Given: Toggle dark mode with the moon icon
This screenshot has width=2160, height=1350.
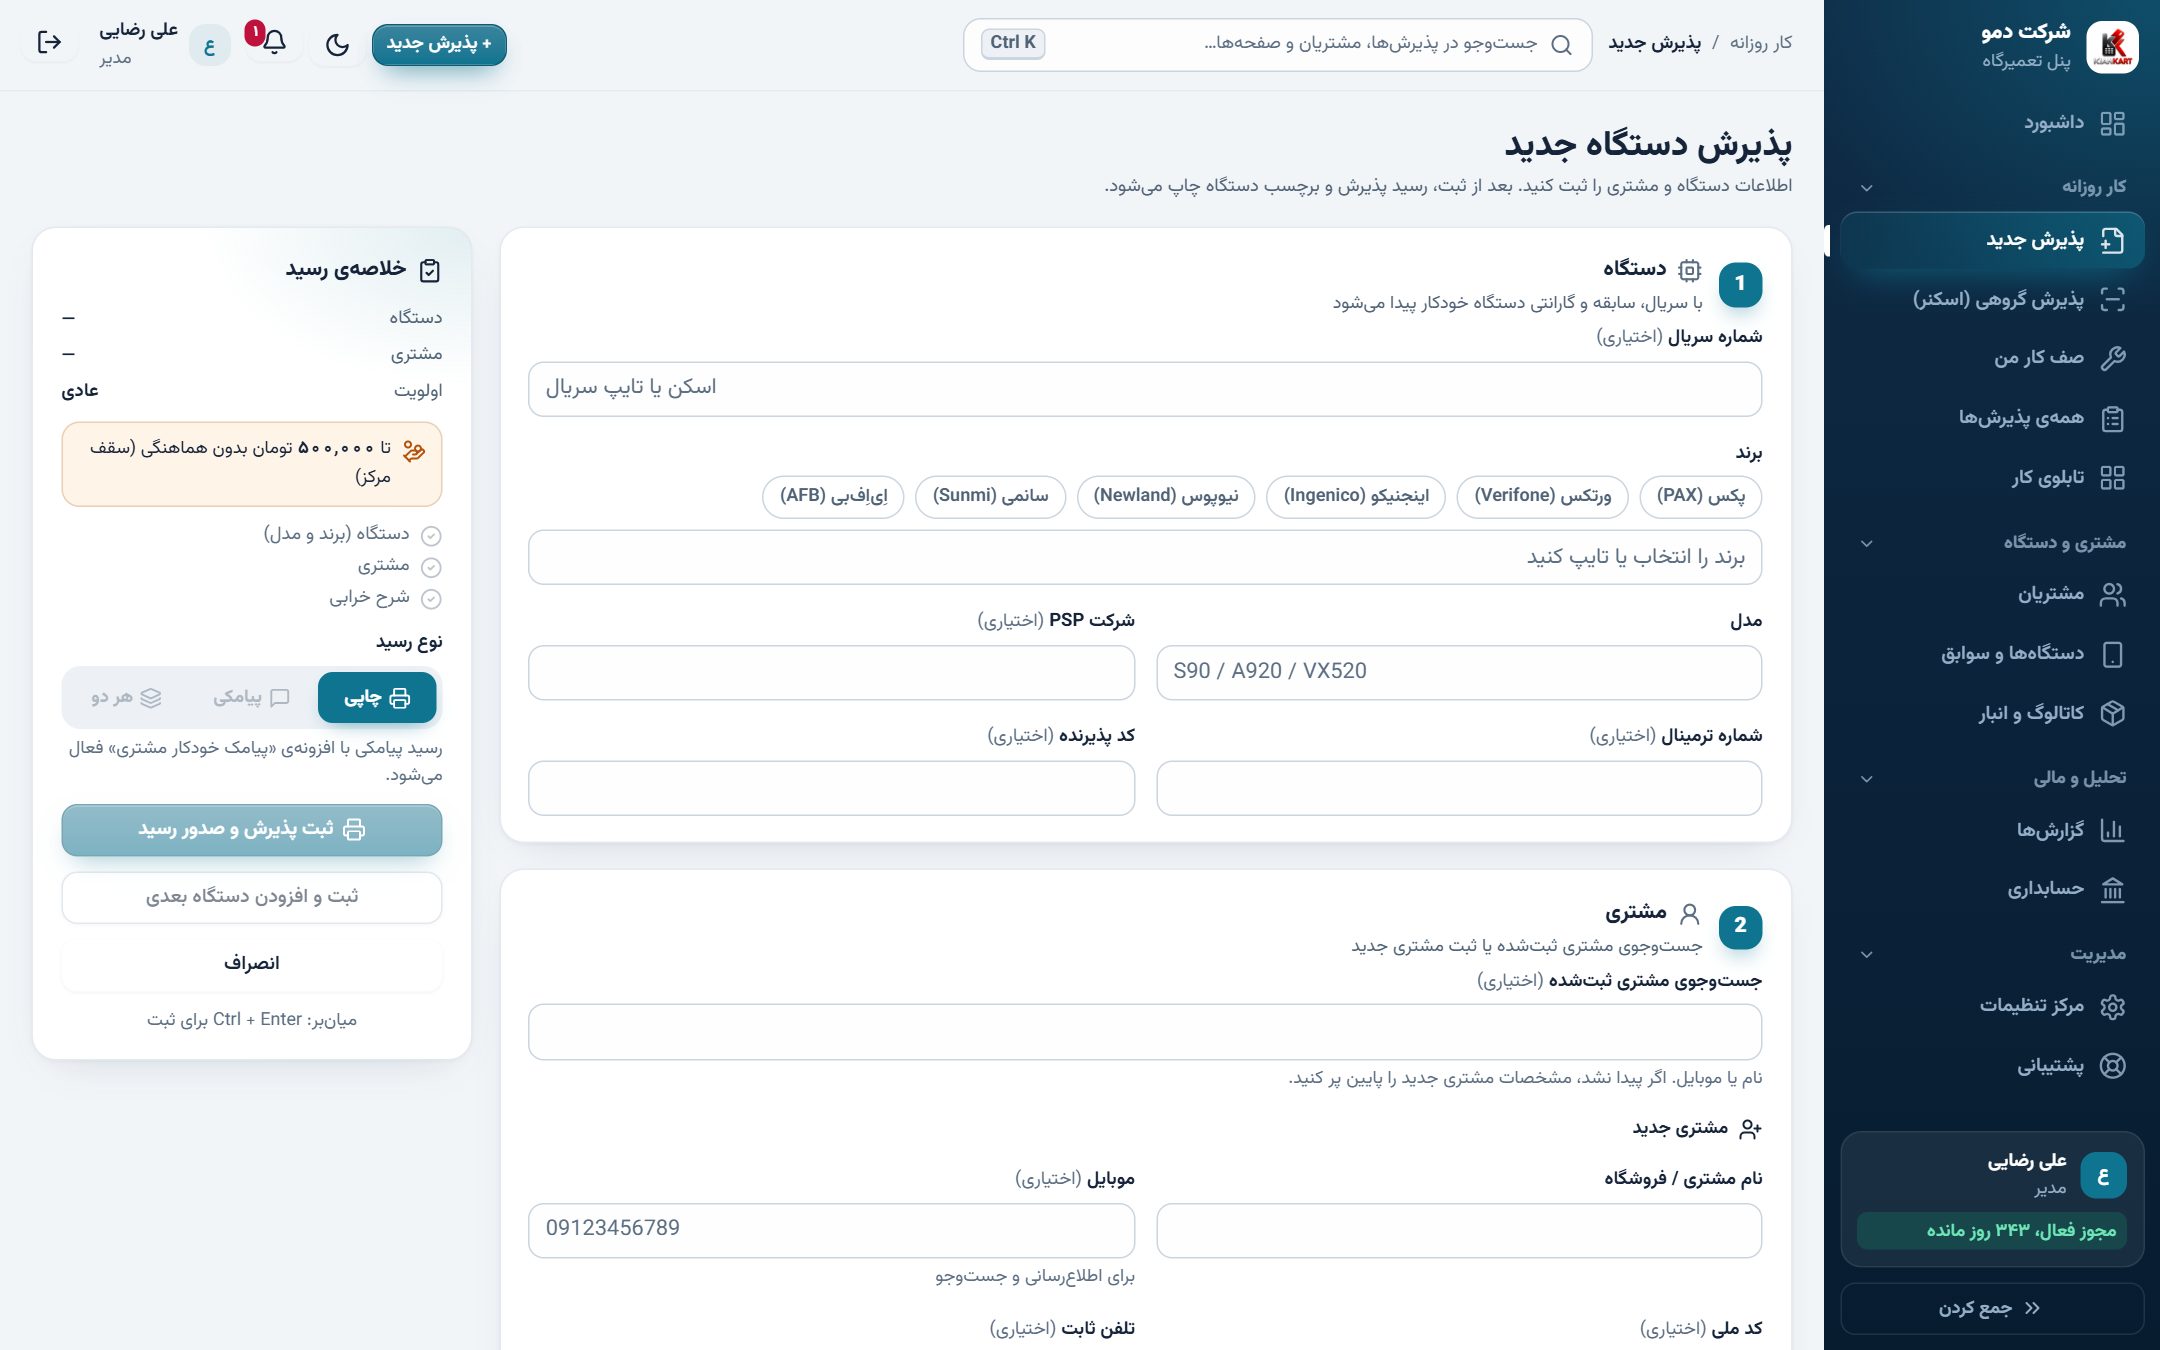Looking at the screenshot, I should coord(337,44).
